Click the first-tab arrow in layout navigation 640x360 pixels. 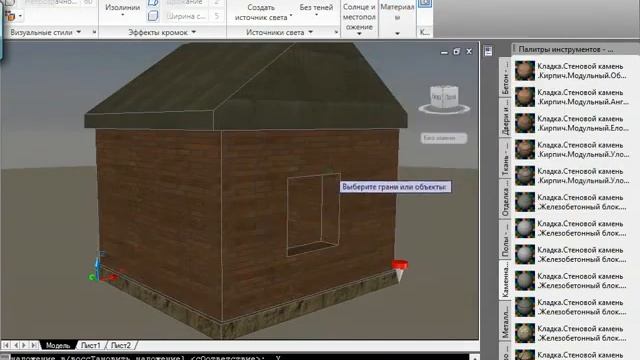click(x=6, y=345)
